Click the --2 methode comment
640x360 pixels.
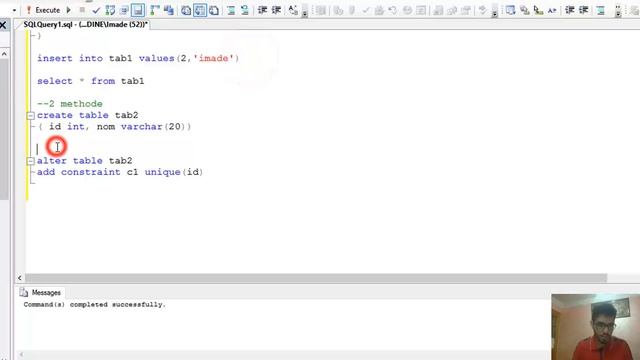pyautogui.click(x=70, y=104)
